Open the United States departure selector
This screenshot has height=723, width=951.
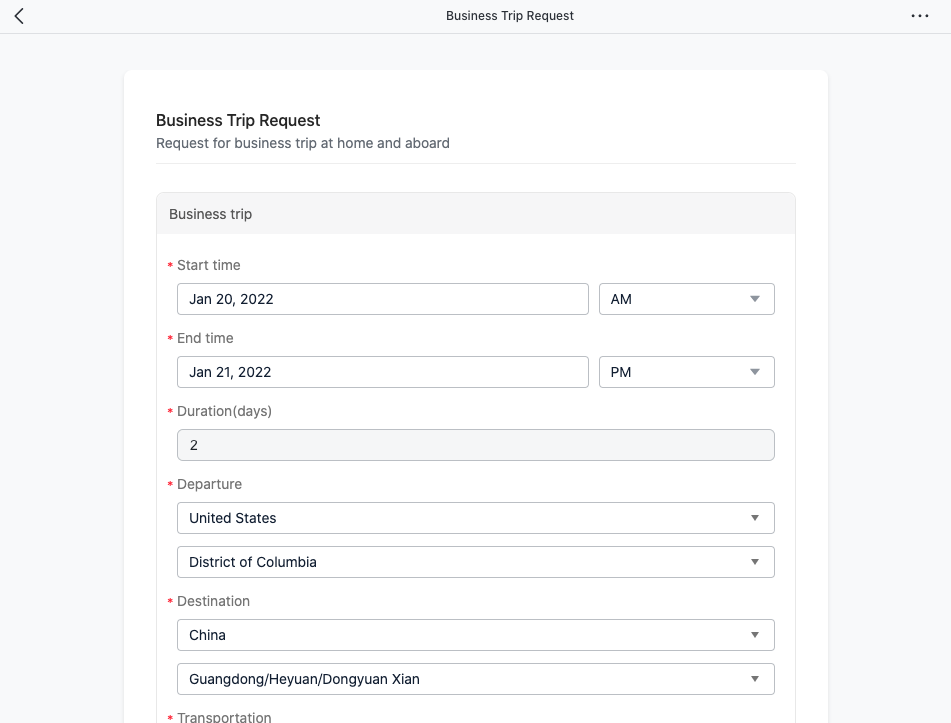[x=476, y=518]
